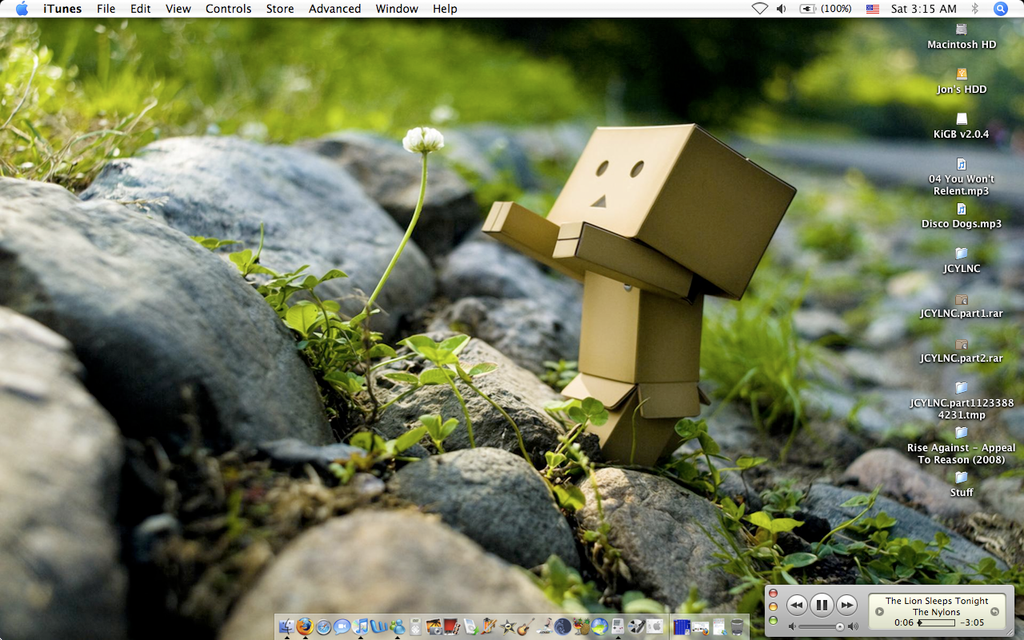Open MSN Messenger from the Dock
This screenshot has width=1024, height=640.
pos(396,627)
